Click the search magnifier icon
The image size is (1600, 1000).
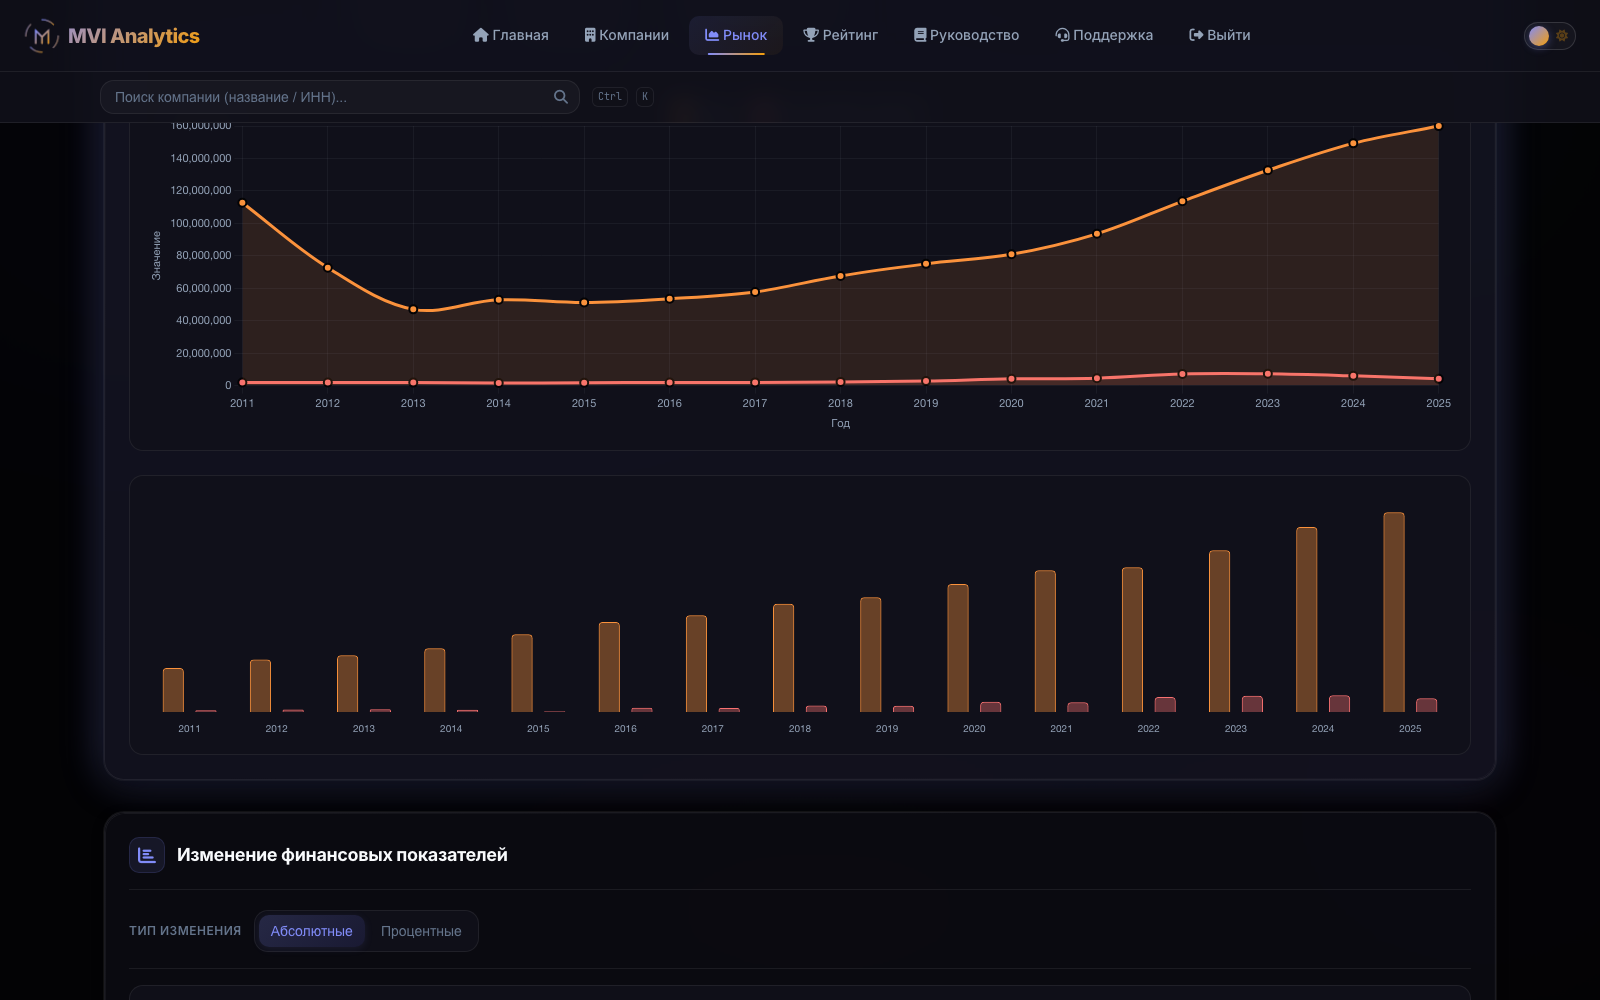[561, 97]
